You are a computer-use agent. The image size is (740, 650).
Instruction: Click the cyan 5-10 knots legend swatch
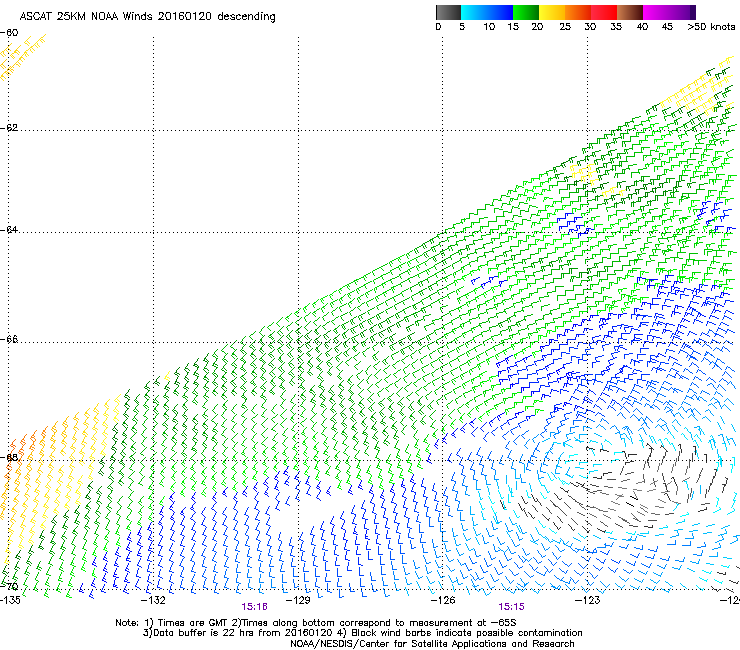coord(474,12)
